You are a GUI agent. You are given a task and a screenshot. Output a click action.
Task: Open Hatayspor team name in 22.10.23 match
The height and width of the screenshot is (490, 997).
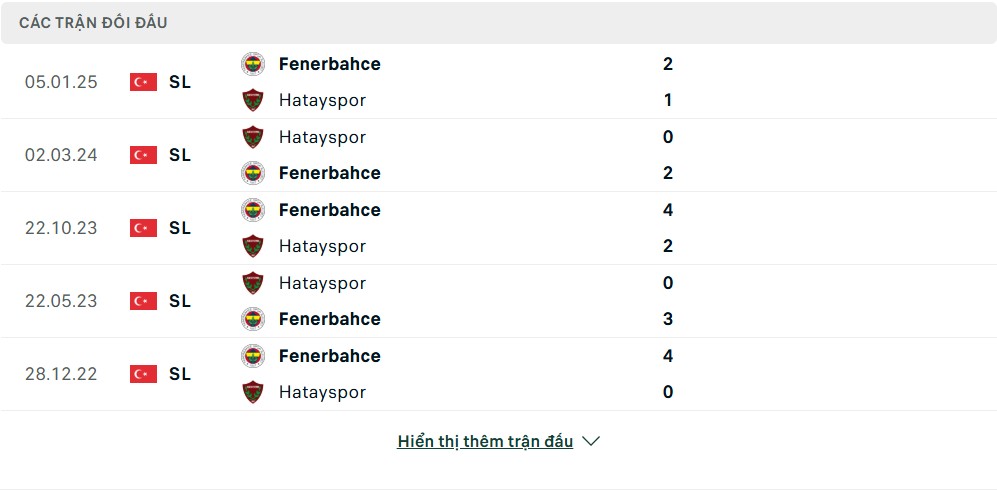point(322,247)
